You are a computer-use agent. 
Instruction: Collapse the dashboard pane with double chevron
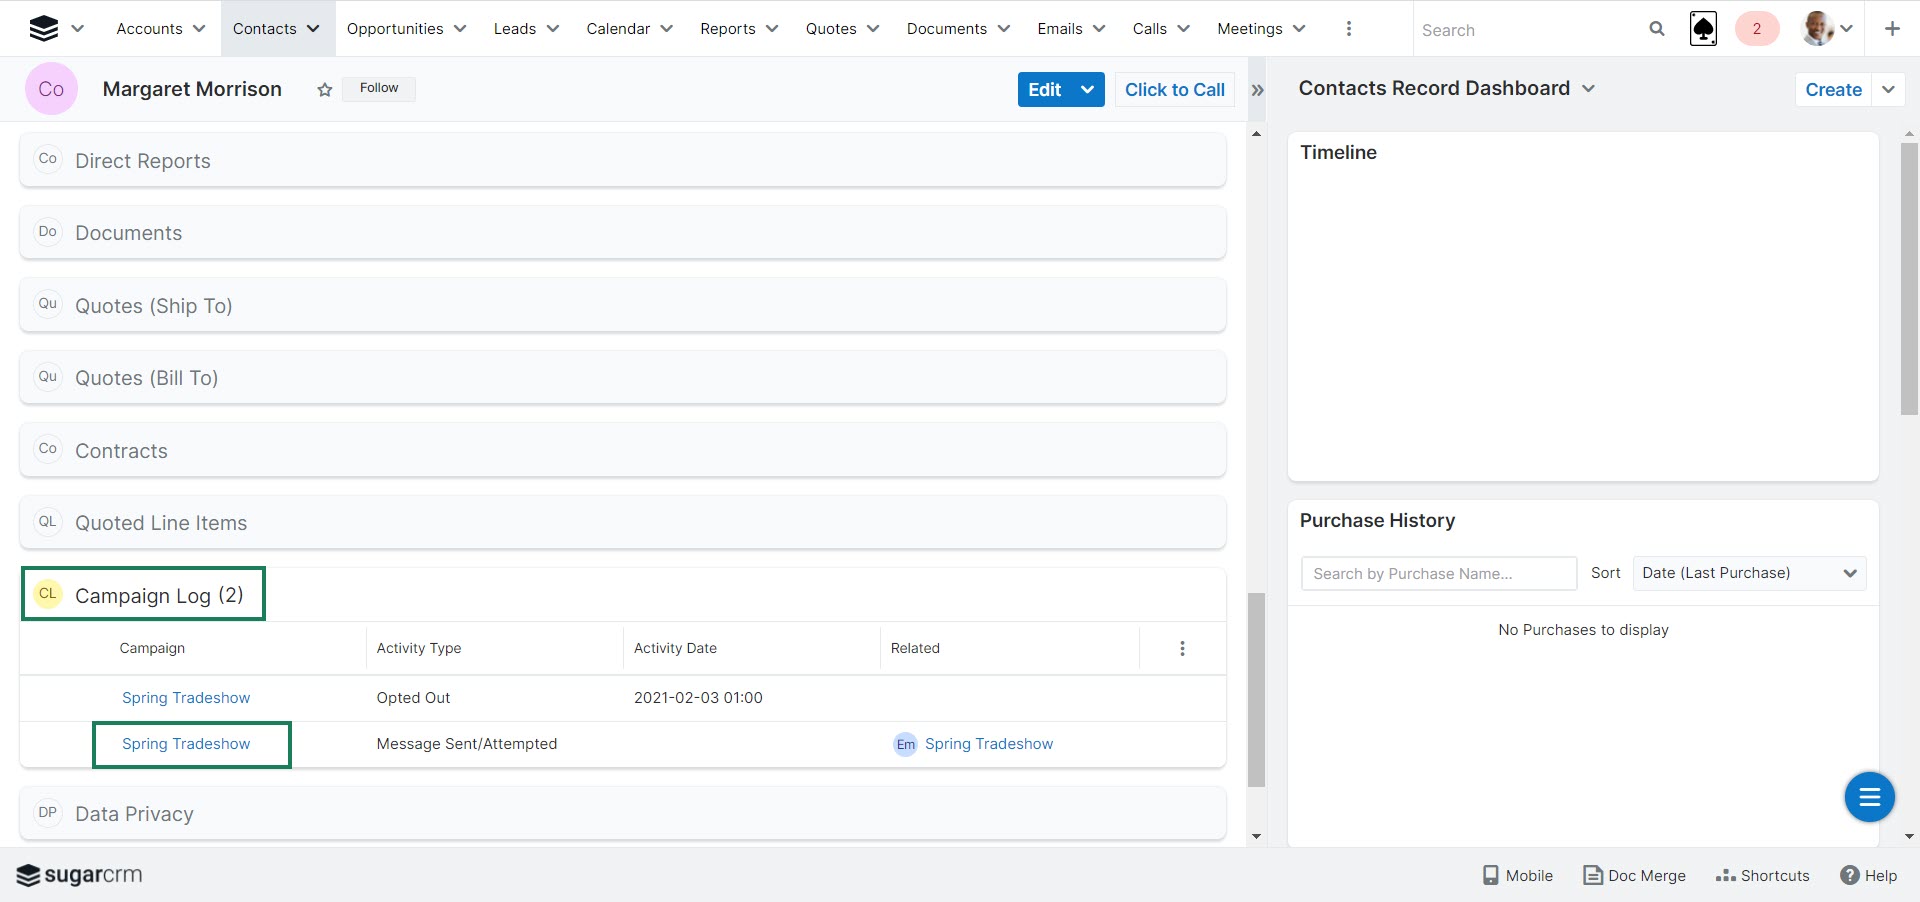(x=1257, y=90)
